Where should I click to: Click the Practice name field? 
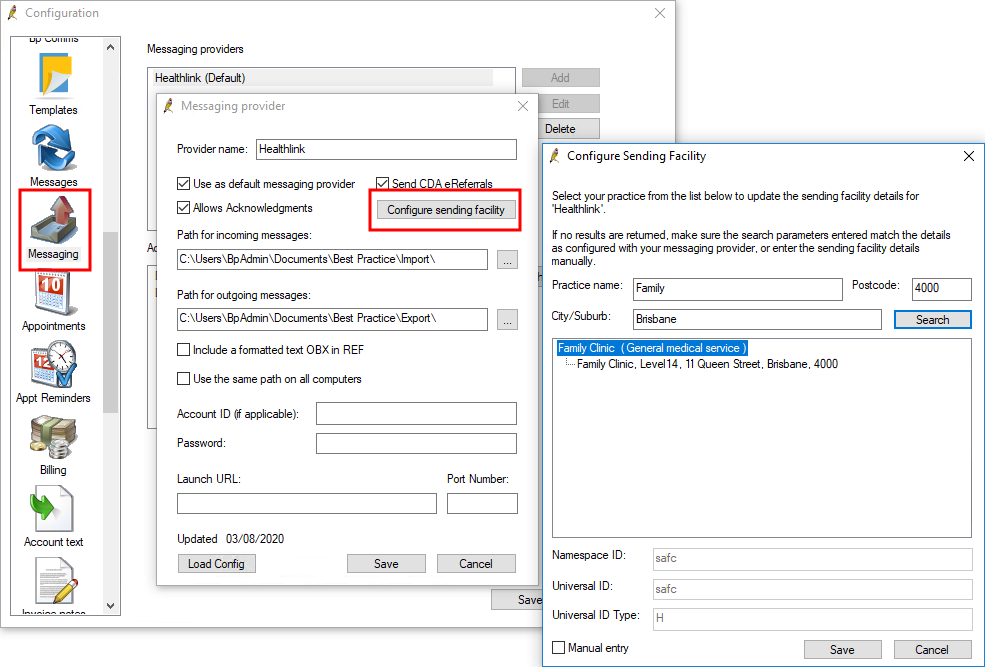click(x=737, y=289)
